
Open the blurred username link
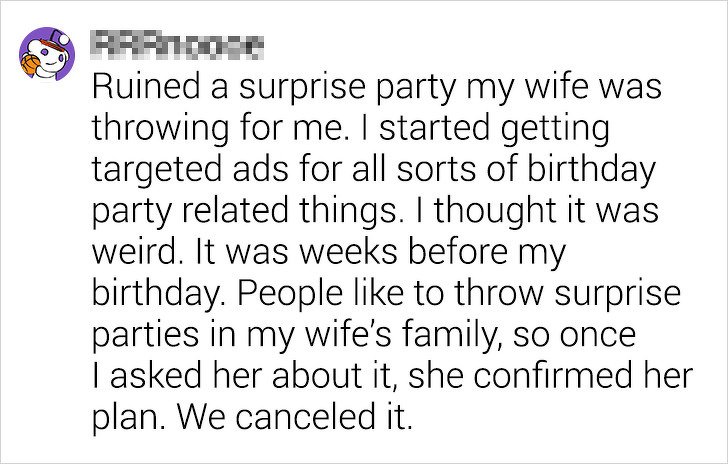[178, 48]
